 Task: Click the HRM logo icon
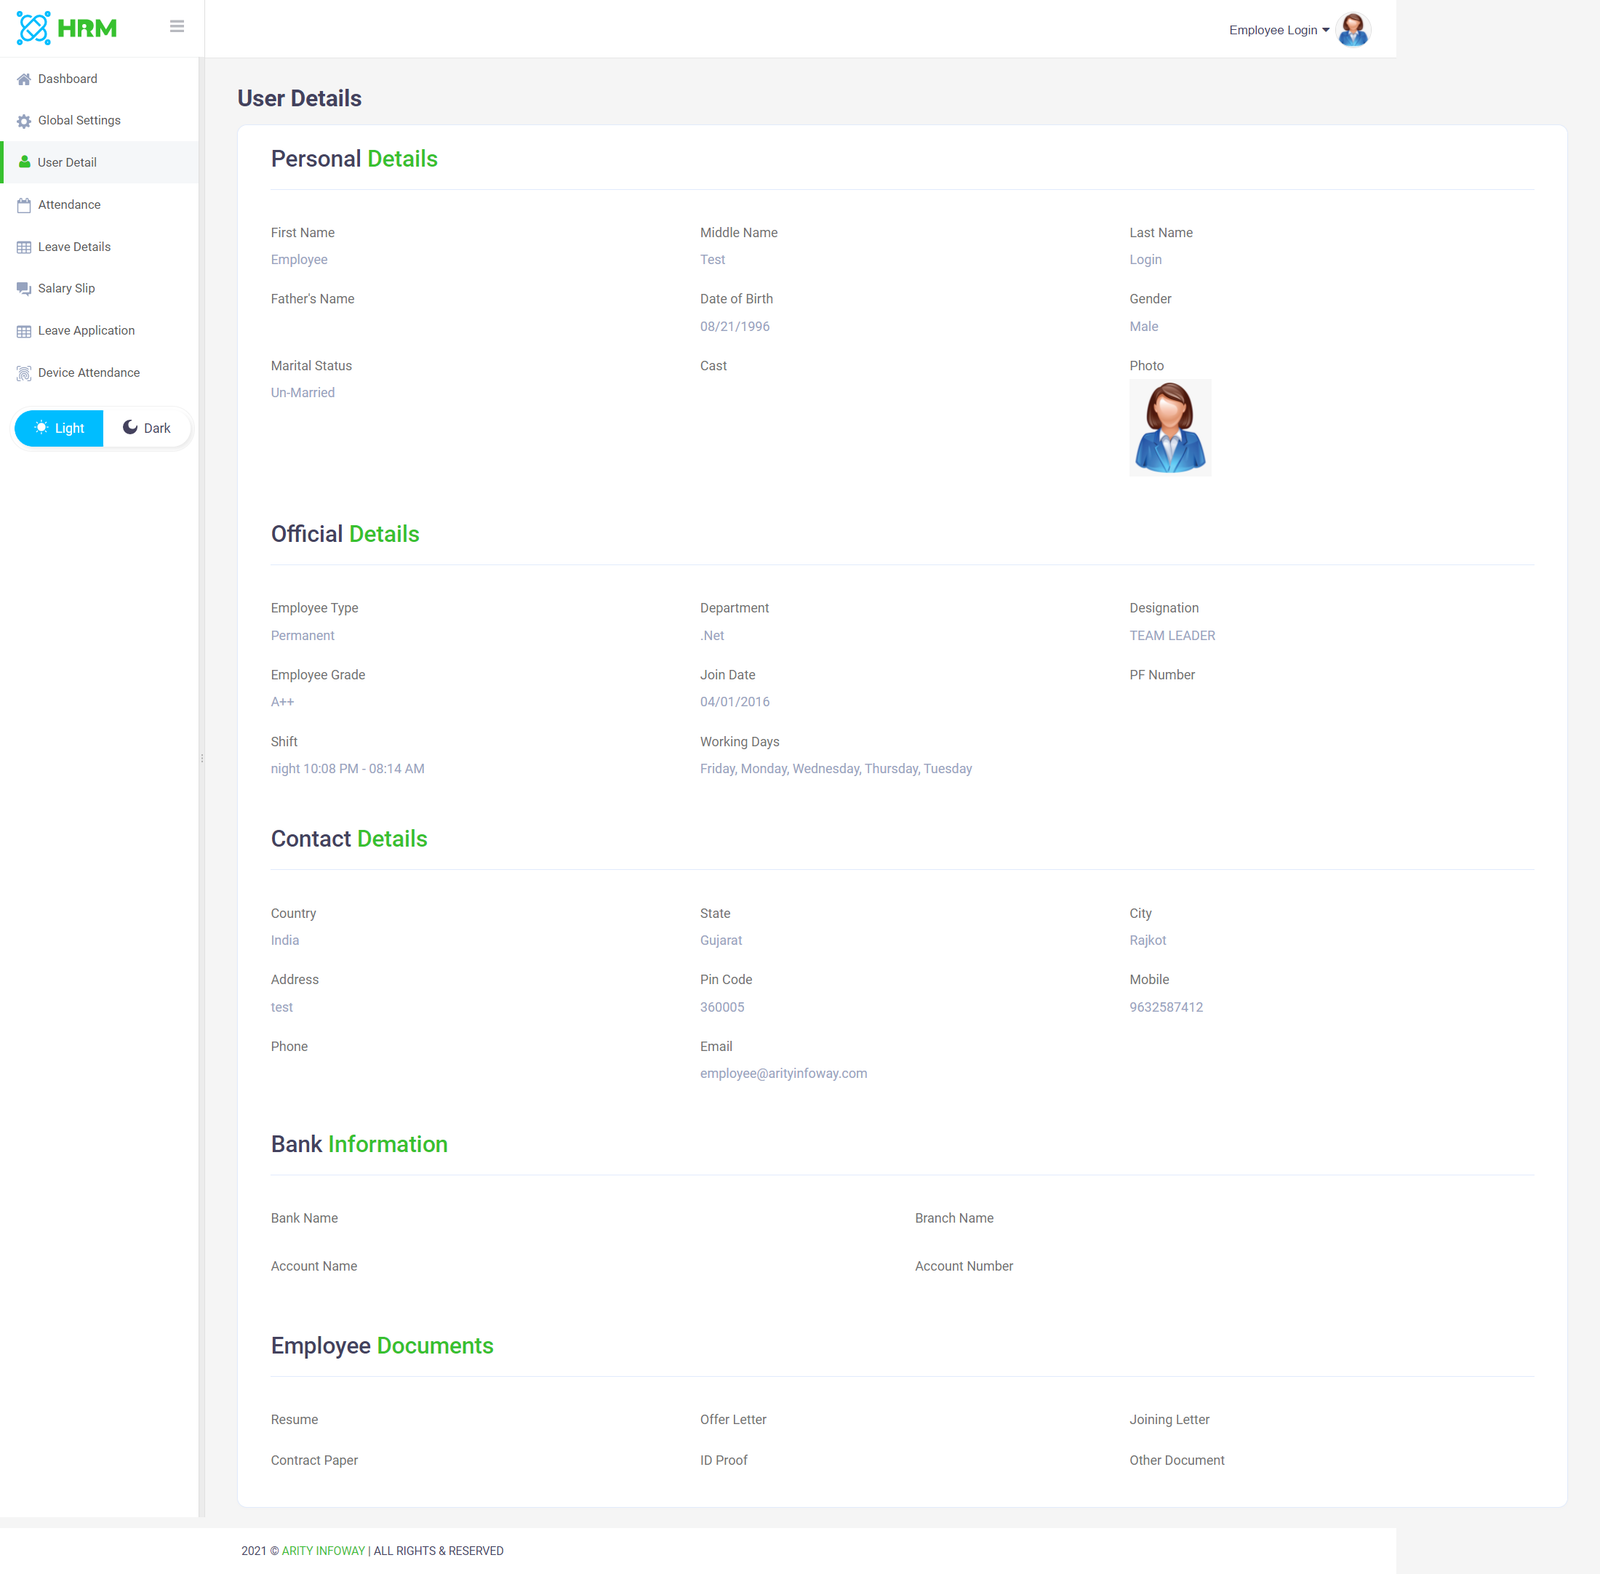pyautogui.click(x=33, y=28)
